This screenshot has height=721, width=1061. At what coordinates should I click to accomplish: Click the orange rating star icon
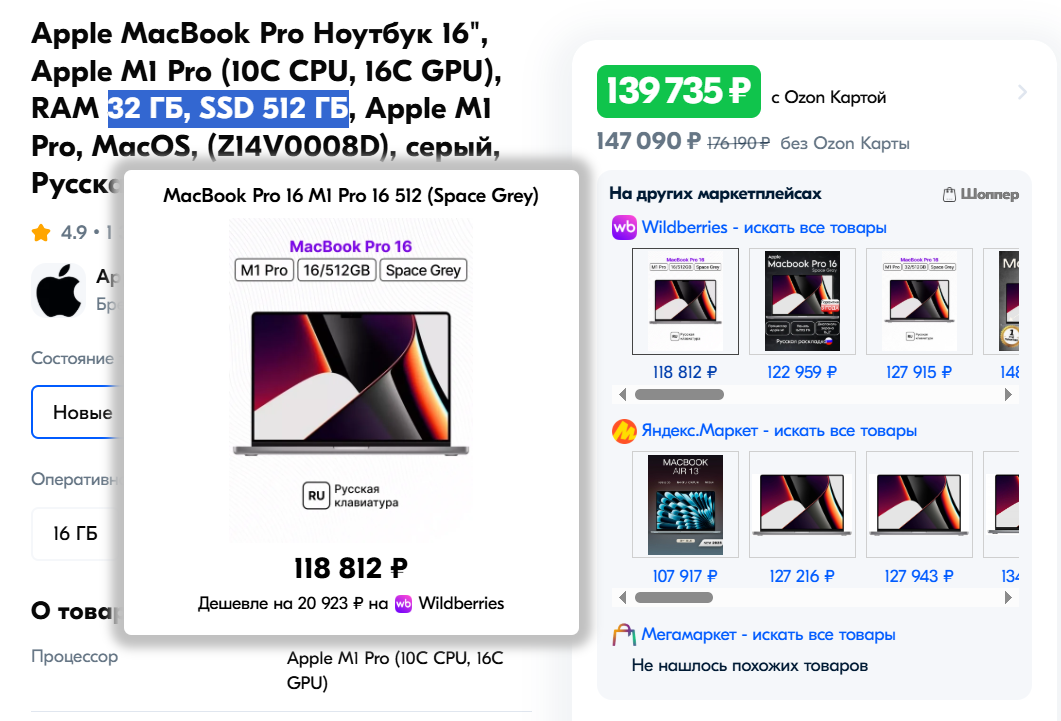41,233
